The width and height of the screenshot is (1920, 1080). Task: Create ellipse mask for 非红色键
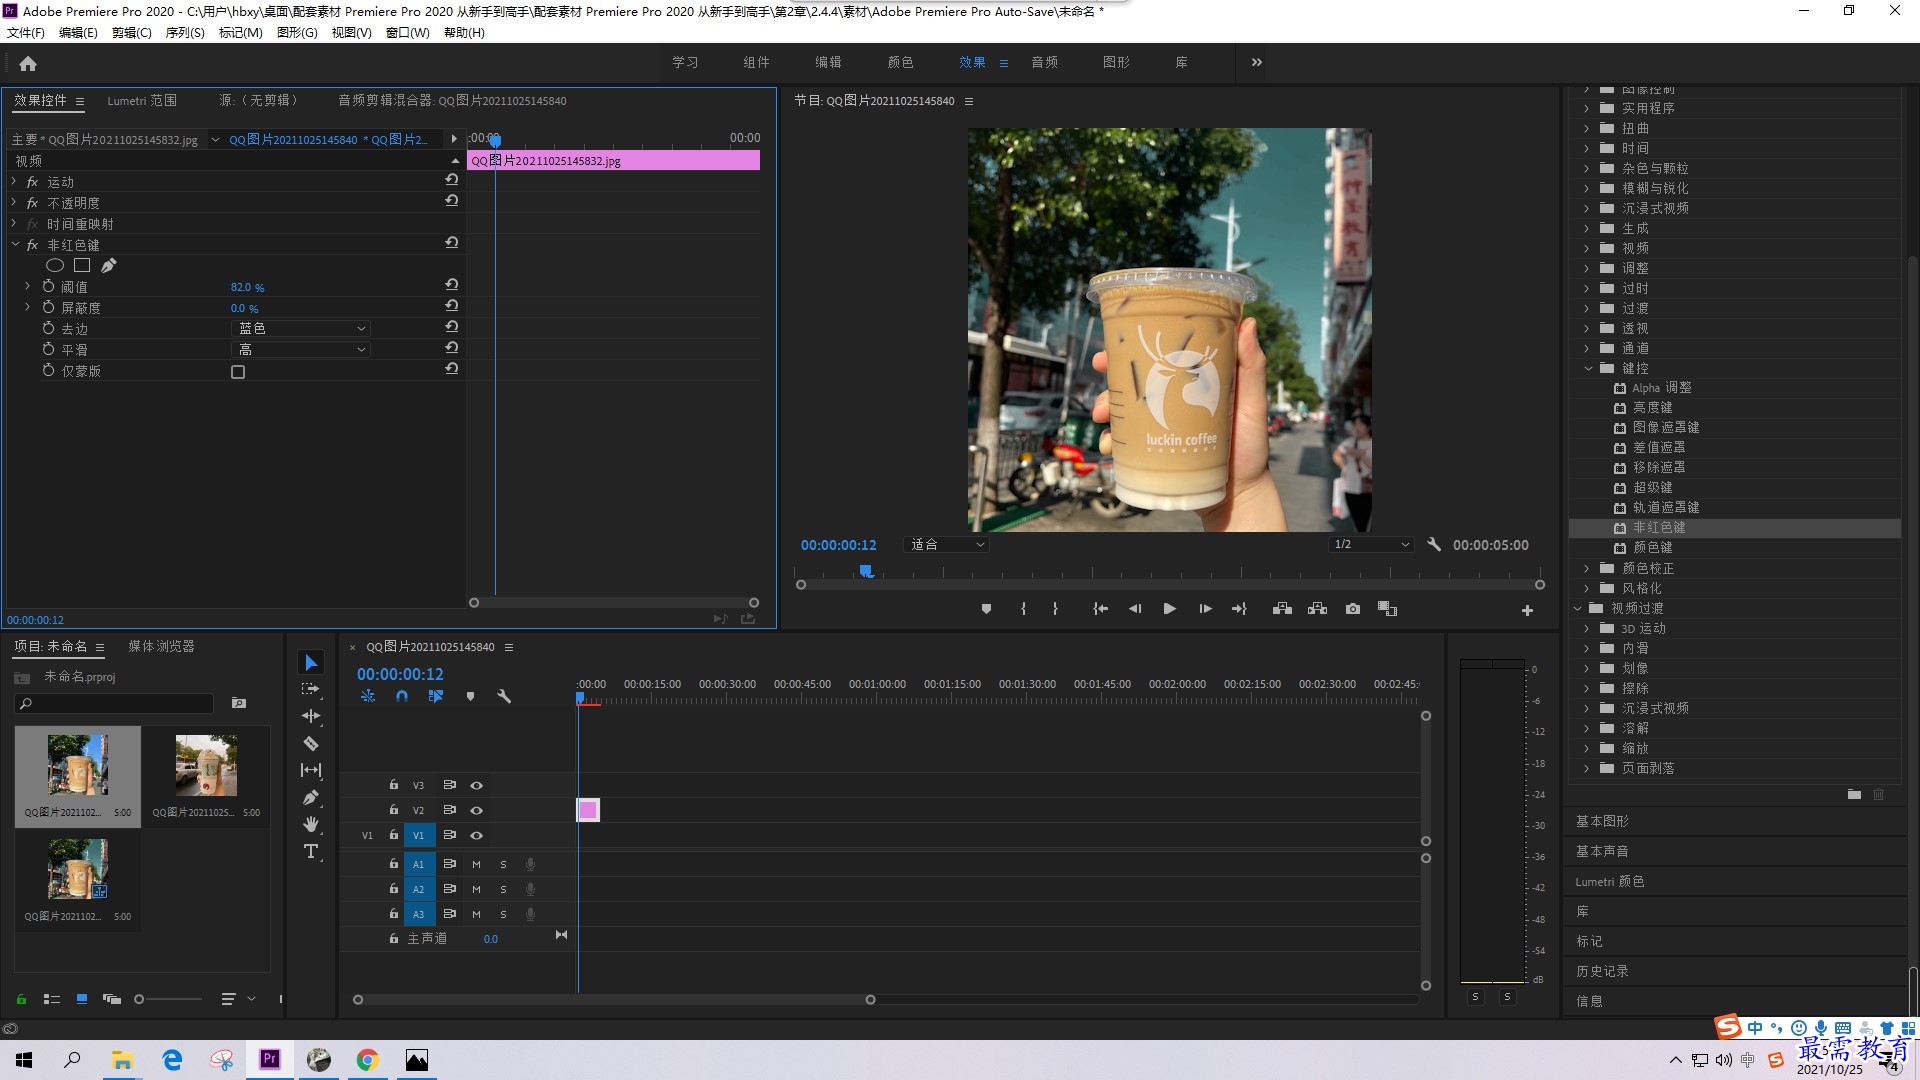point(55,266)
